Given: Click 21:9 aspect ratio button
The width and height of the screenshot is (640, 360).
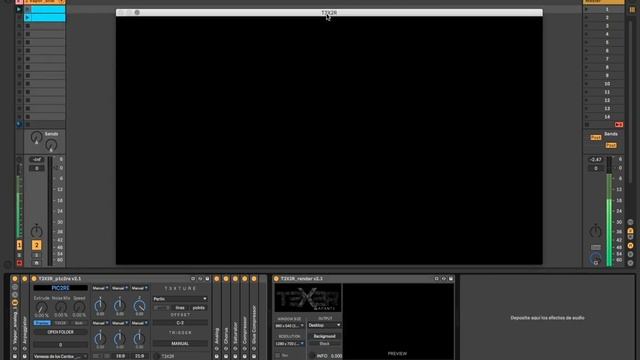Looking at the screenshot, I should (x=139, y=356).
